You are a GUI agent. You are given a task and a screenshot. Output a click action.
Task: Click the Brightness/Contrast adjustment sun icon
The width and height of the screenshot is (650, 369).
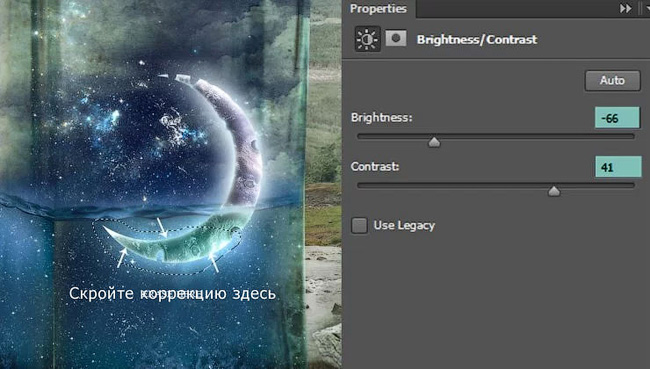click(x=367, y=39)
